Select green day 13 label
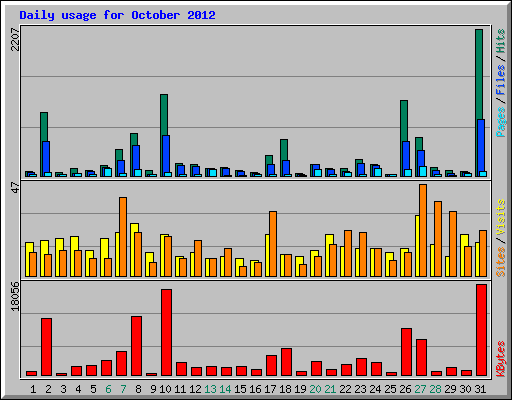The height and width of the screenshot is (400, 512). (210, 389)
